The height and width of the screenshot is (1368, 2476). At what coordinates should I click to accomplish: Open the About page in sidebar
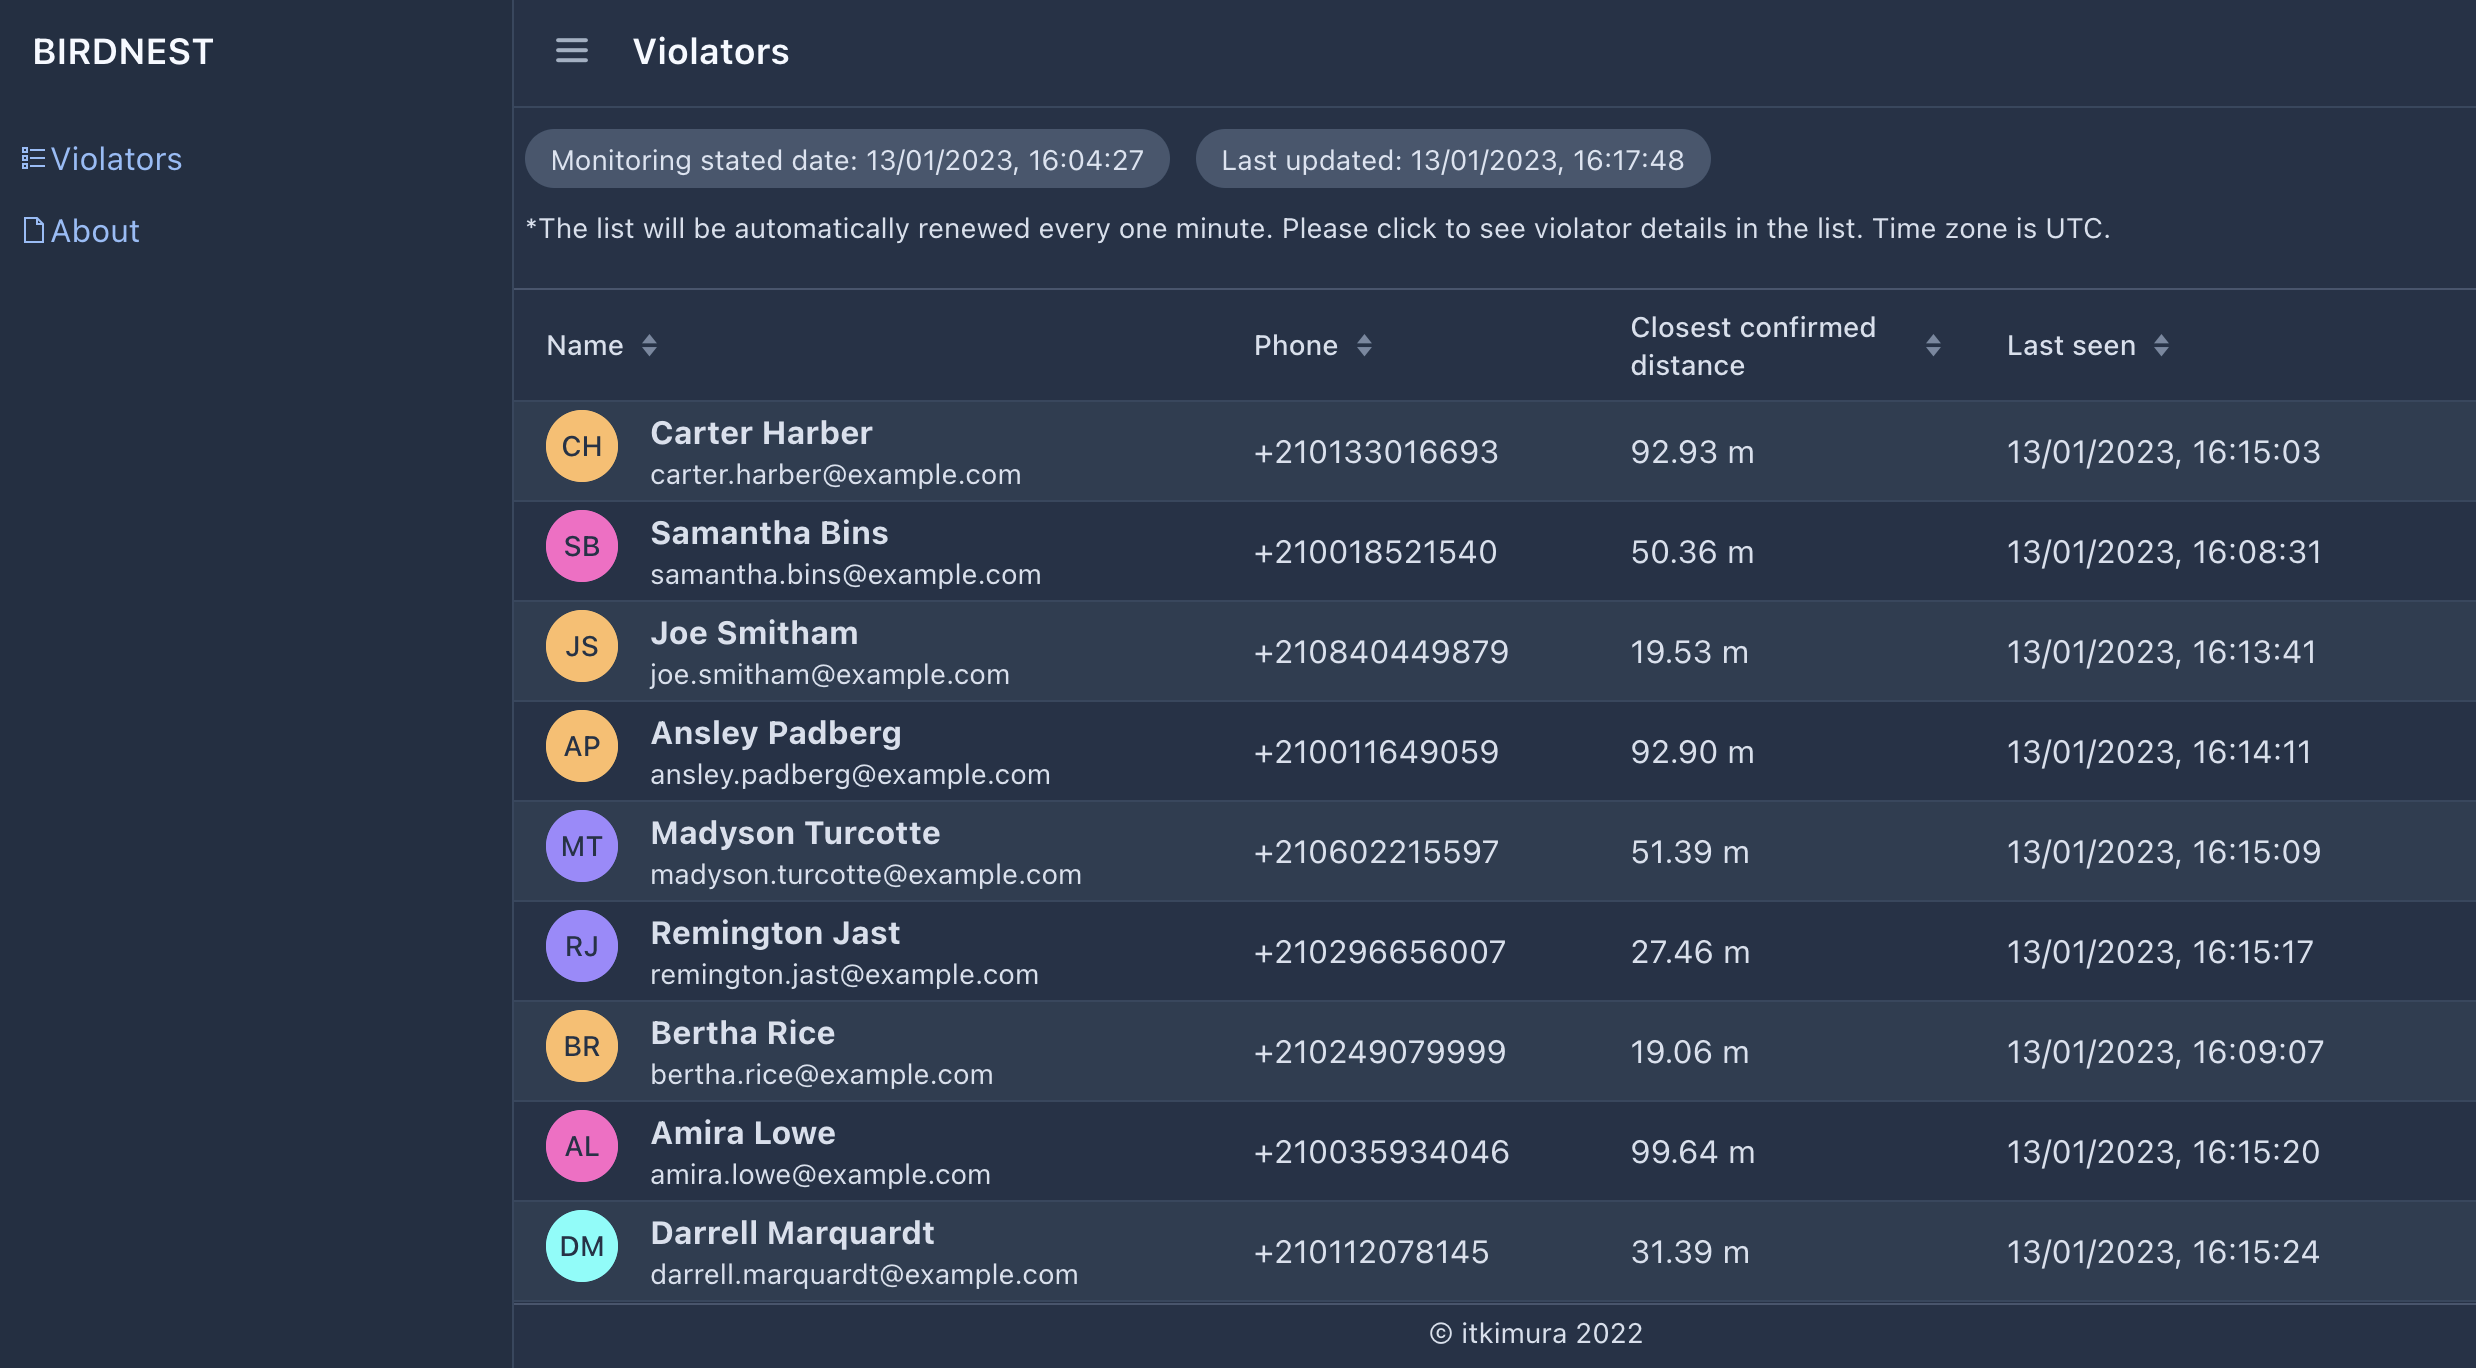pos(94,231)
